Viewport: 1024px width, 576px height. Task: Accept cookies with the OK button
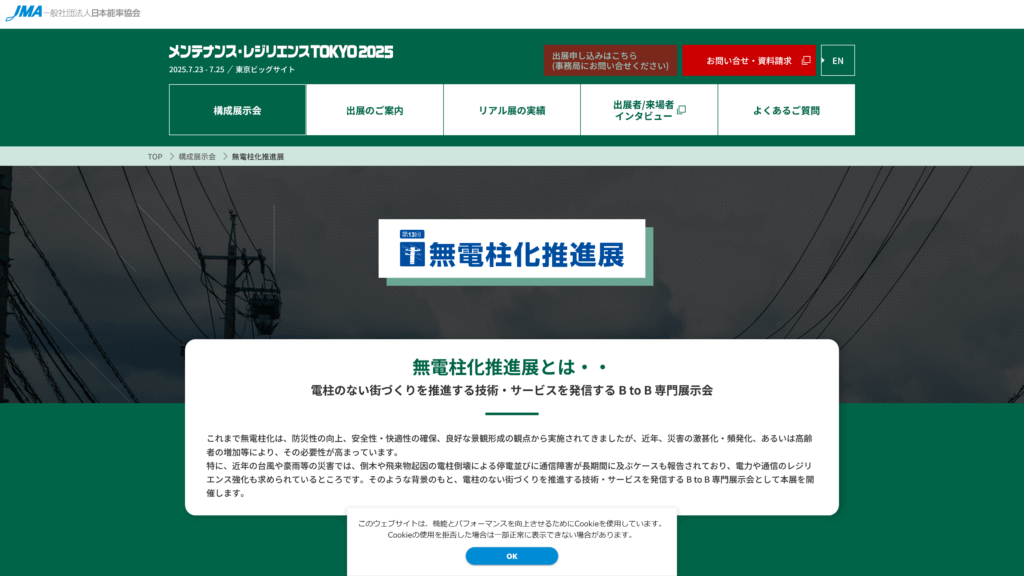(512, 556)
